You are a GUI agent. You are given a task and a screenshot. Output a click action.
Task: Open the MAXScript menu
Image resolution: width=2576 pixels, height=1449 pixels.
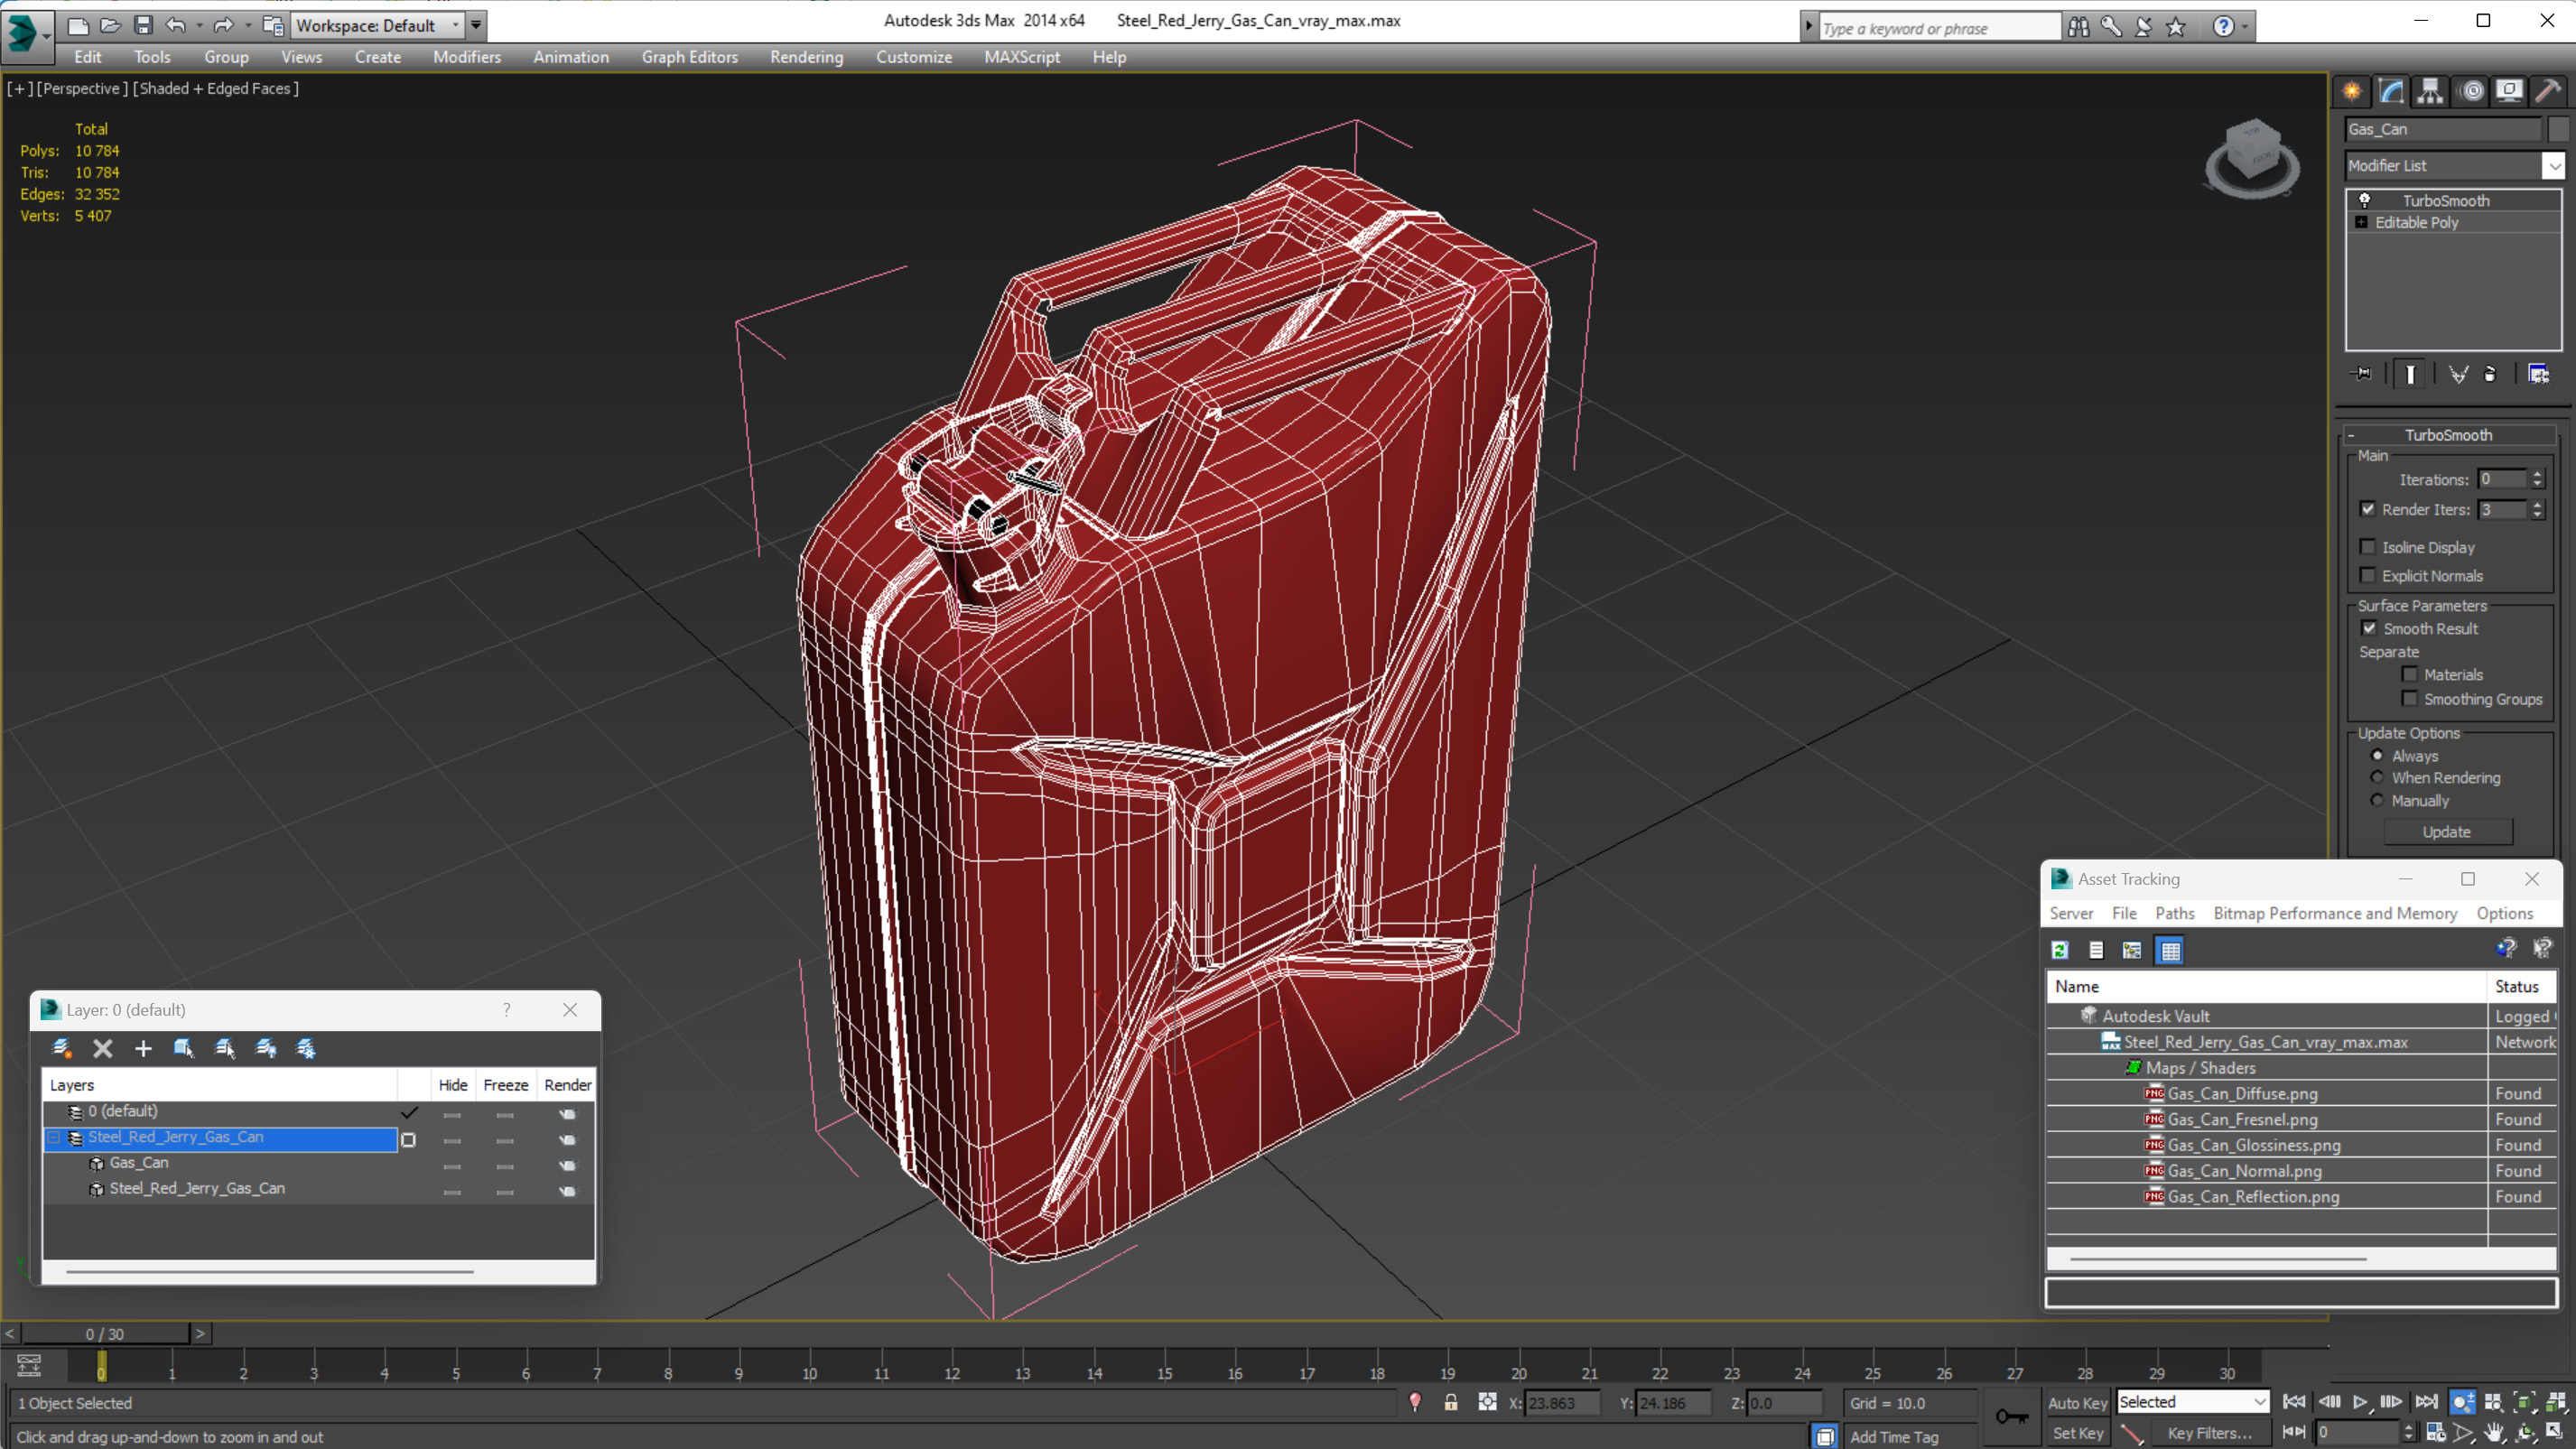[x=1022, y=57]
